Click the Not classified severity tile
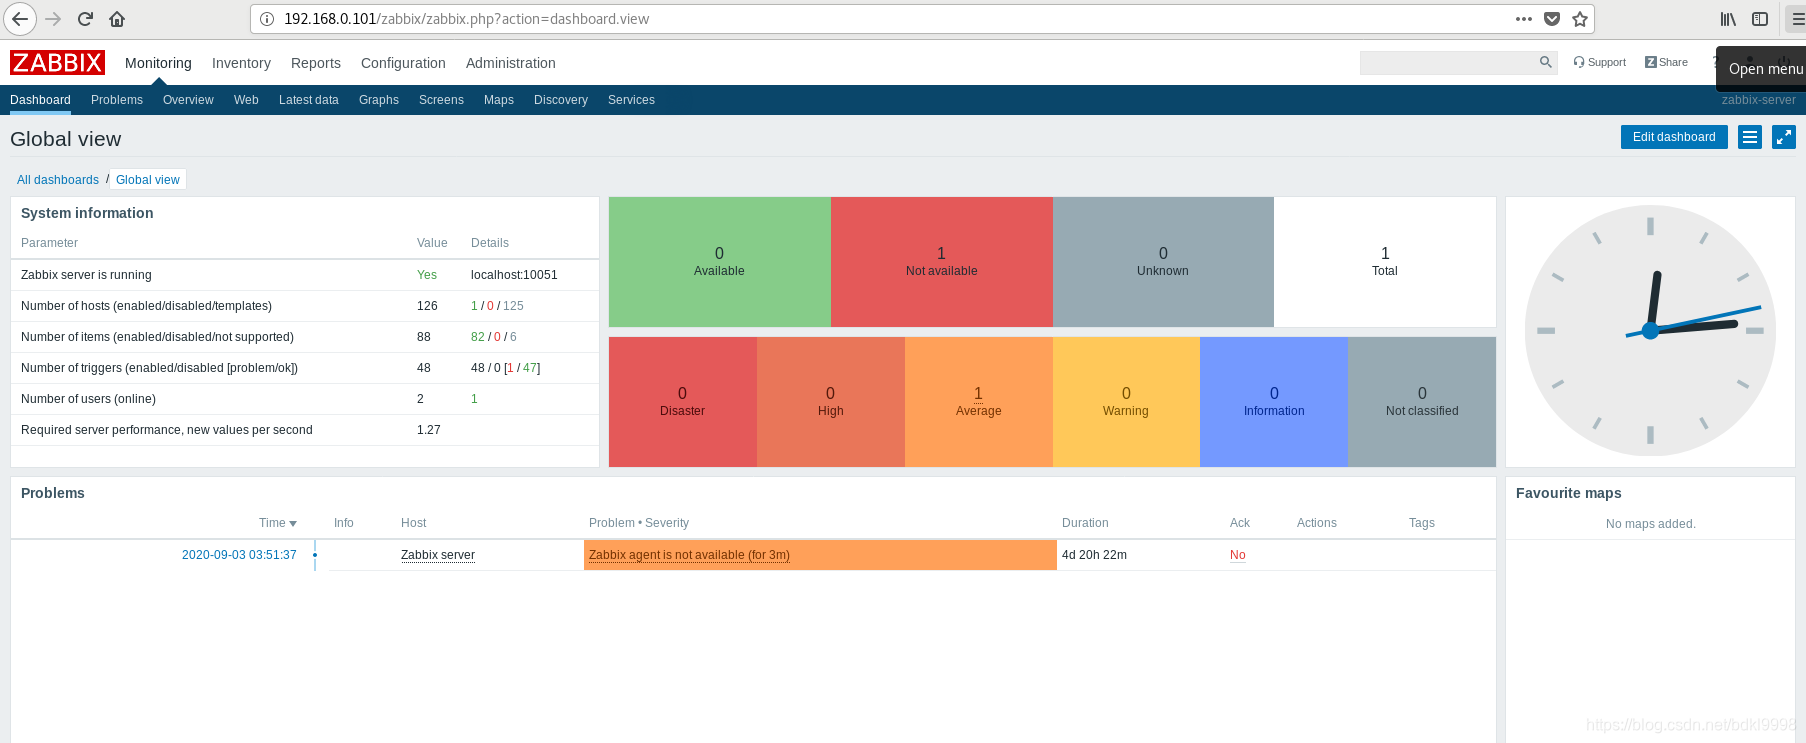 (1422, 402)
